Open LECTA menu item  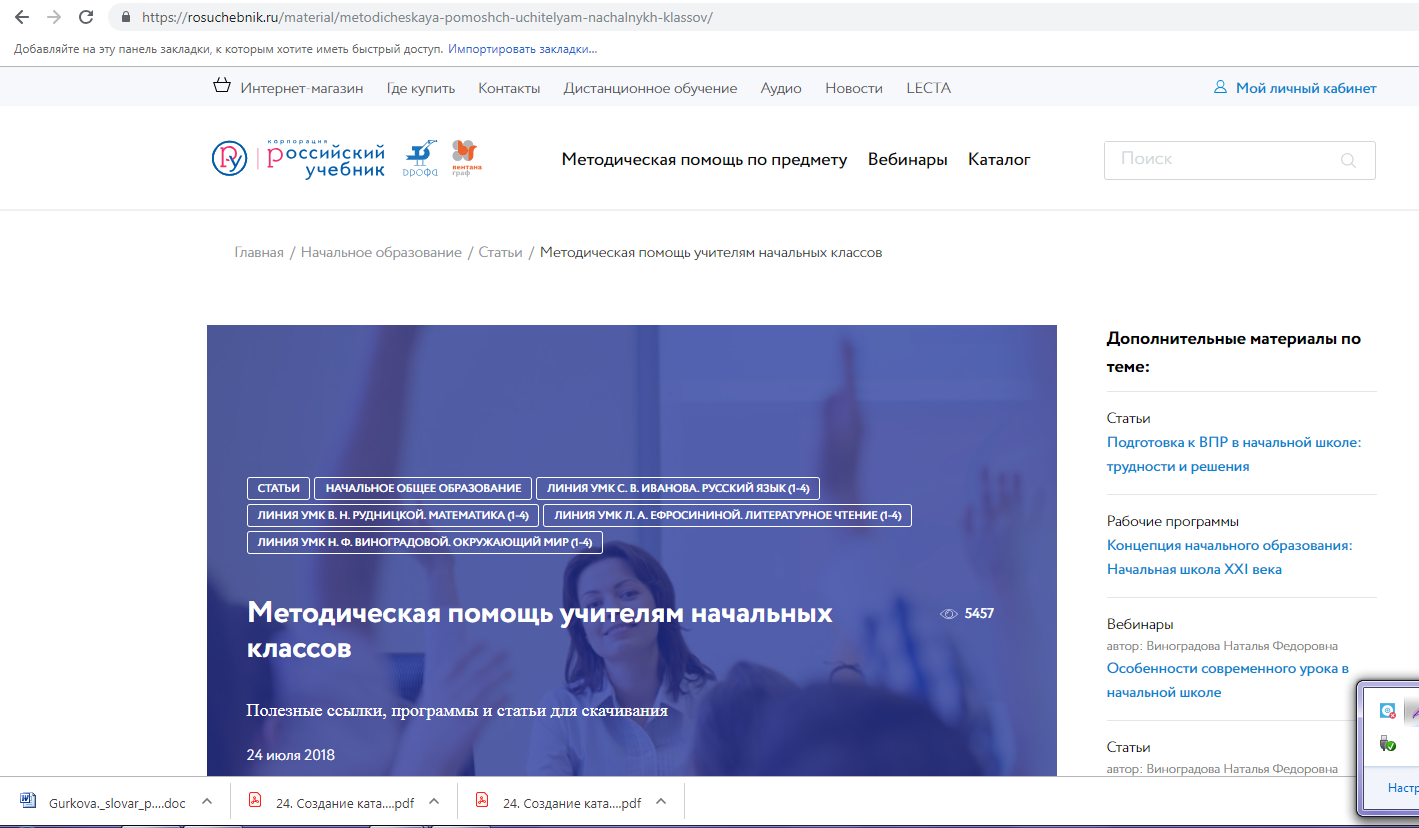[x=928, y=88]
